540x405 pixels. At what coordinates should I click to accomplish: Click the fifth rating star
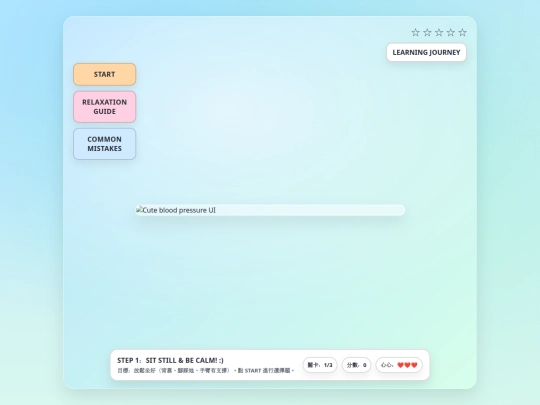[x=463, y=33]
